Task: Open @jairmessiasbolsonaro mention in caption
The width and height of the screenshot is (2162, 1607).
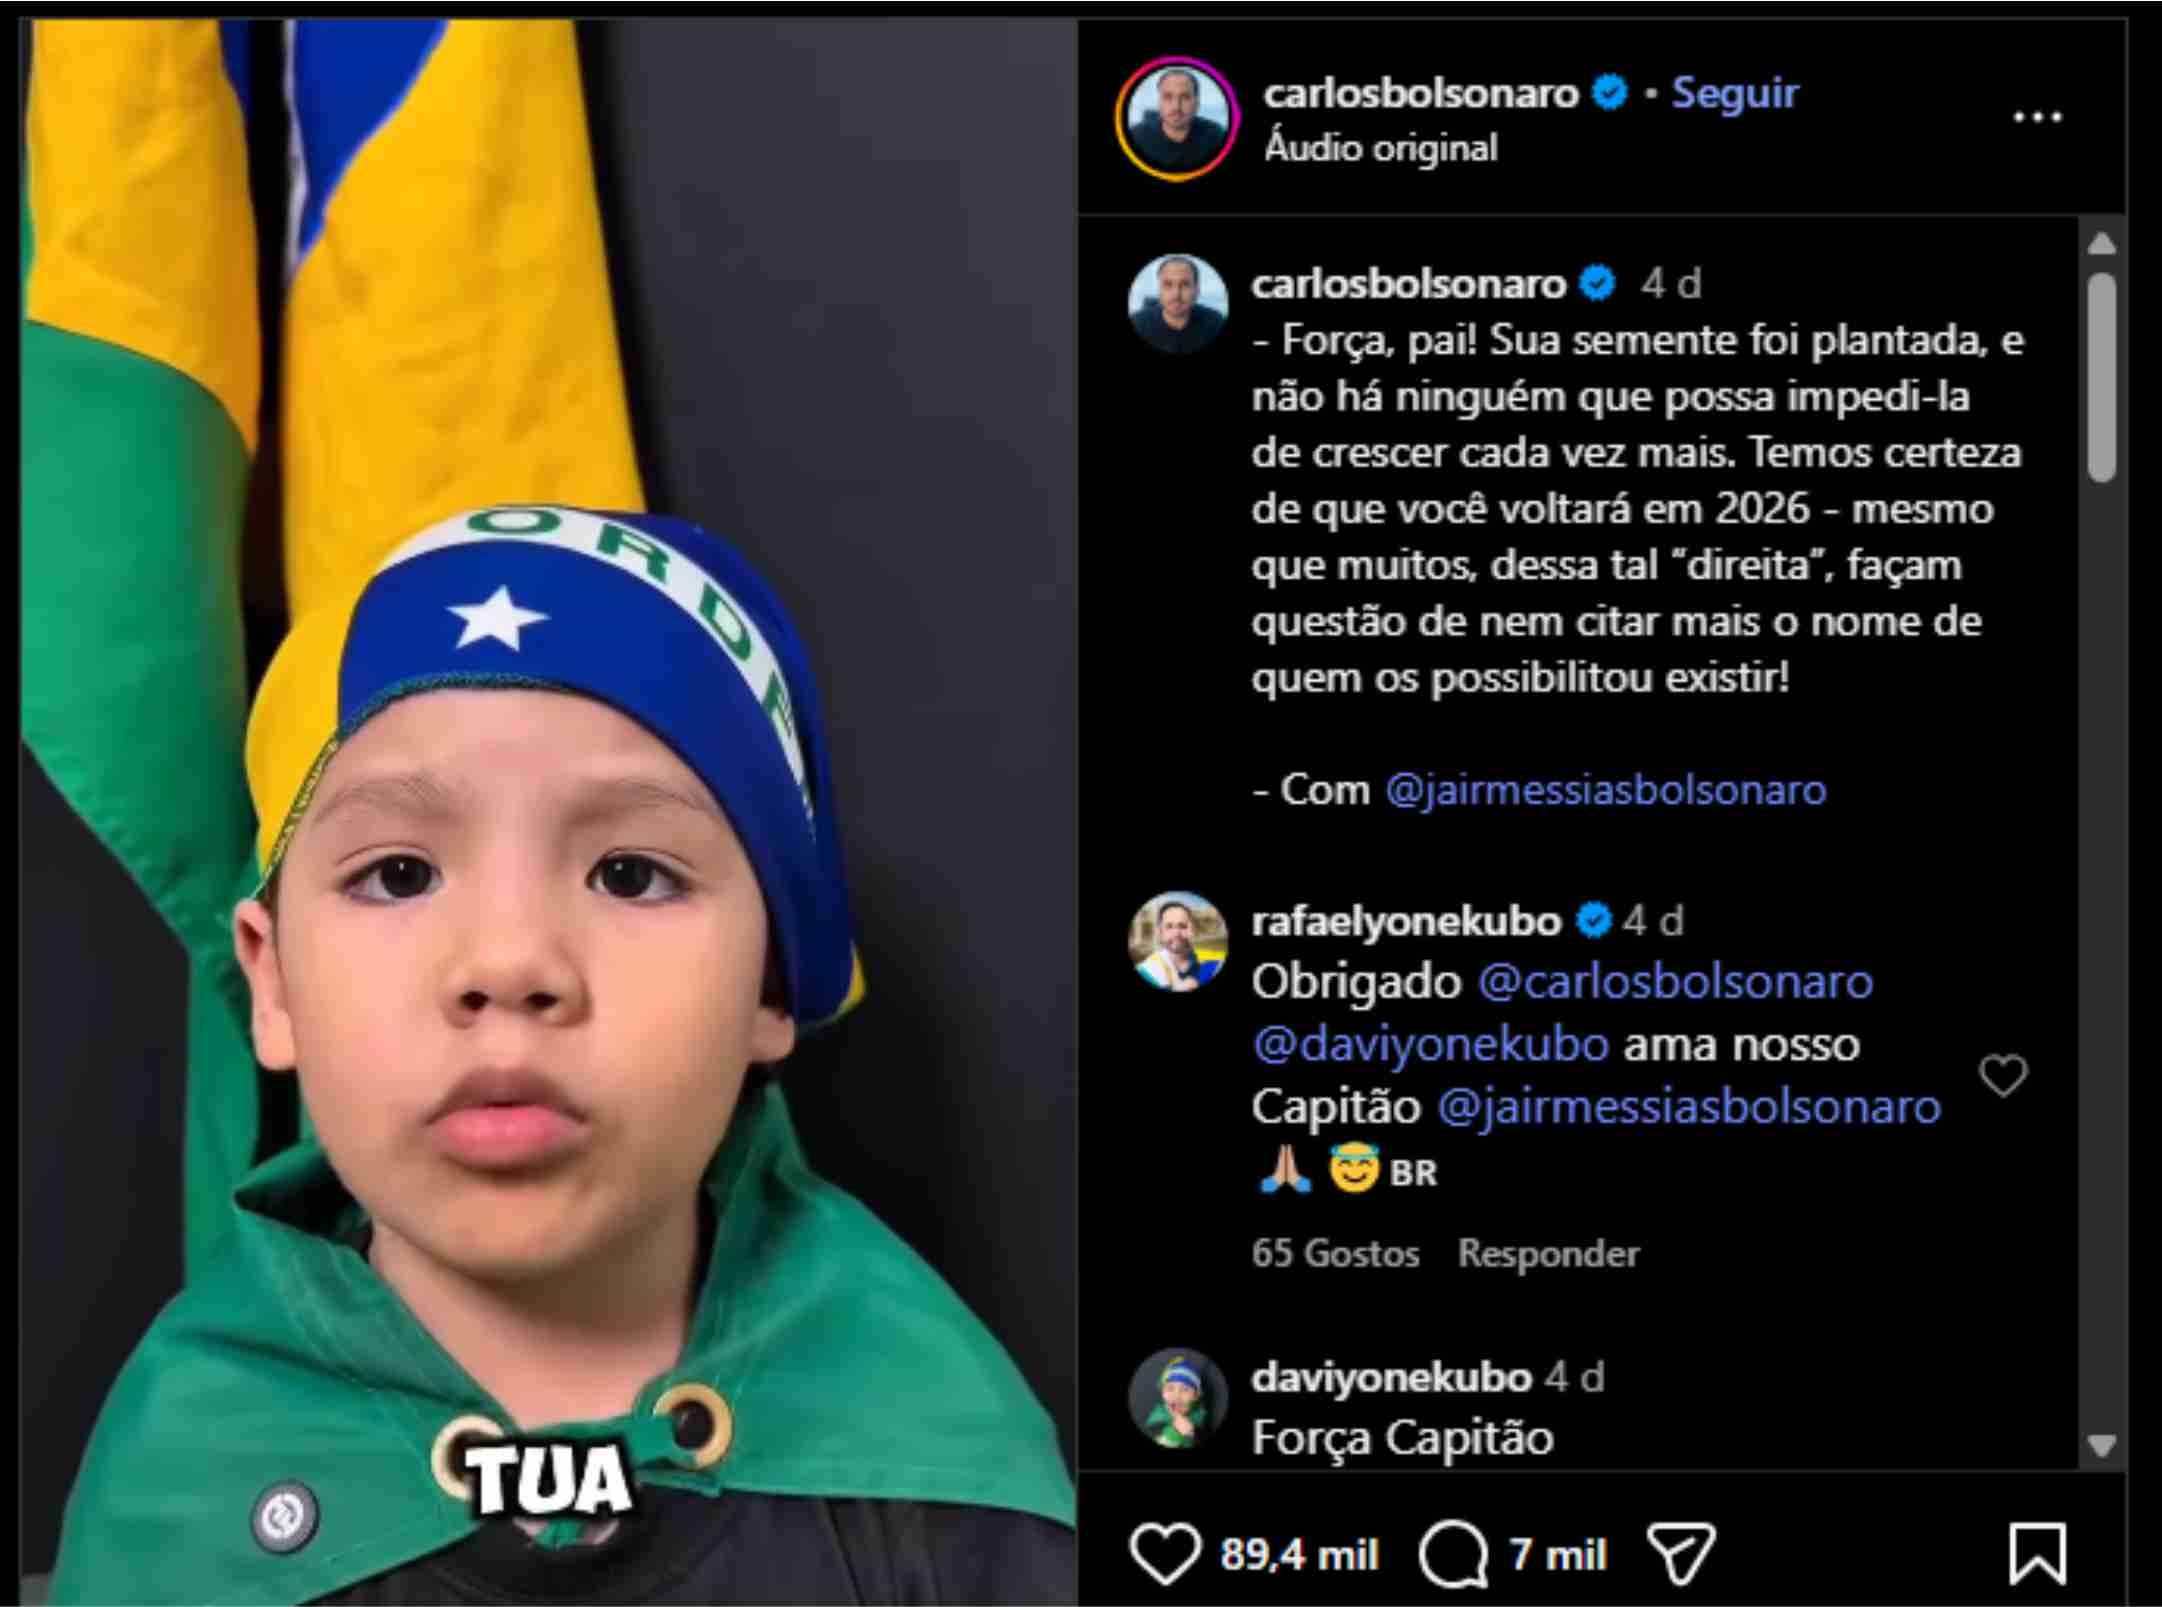Action: 1606,790
